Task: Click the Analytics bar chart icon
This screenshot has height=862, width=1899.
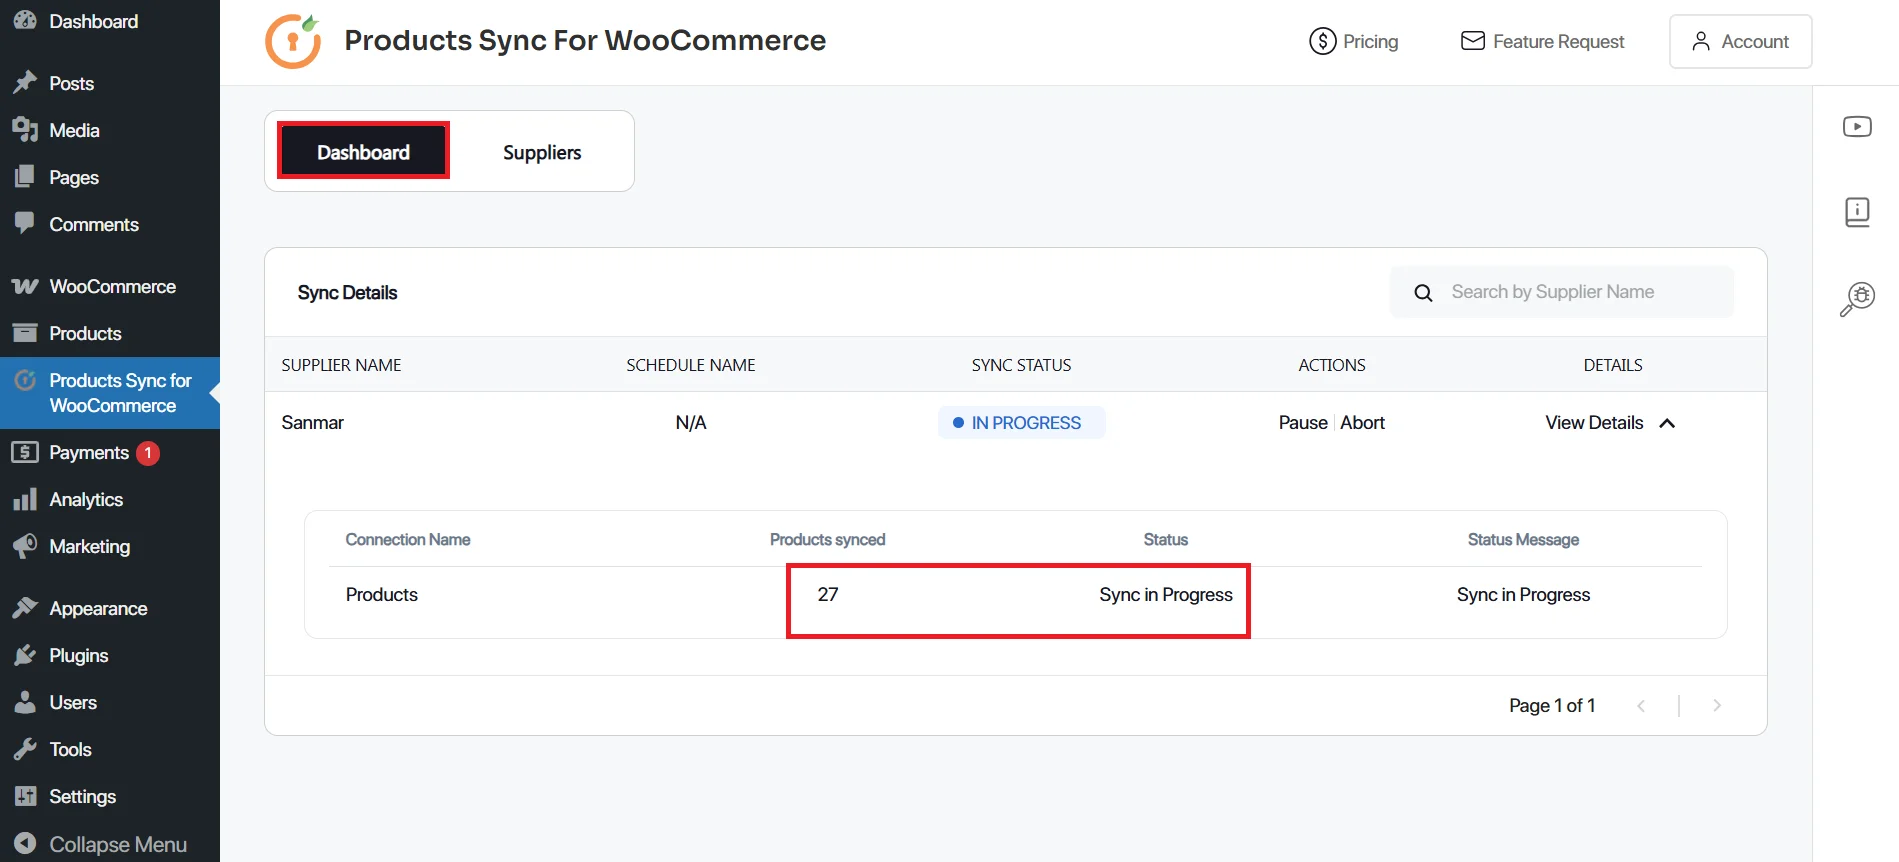Action: (x=25, y=499)
